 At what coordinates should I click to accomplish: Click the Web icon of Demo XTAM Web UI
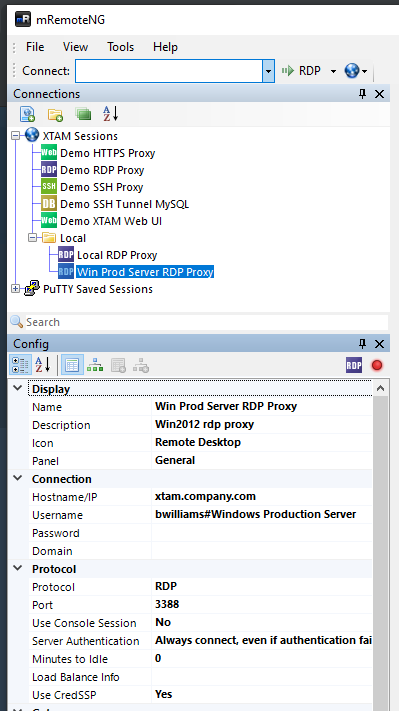[x=49, y=221]
